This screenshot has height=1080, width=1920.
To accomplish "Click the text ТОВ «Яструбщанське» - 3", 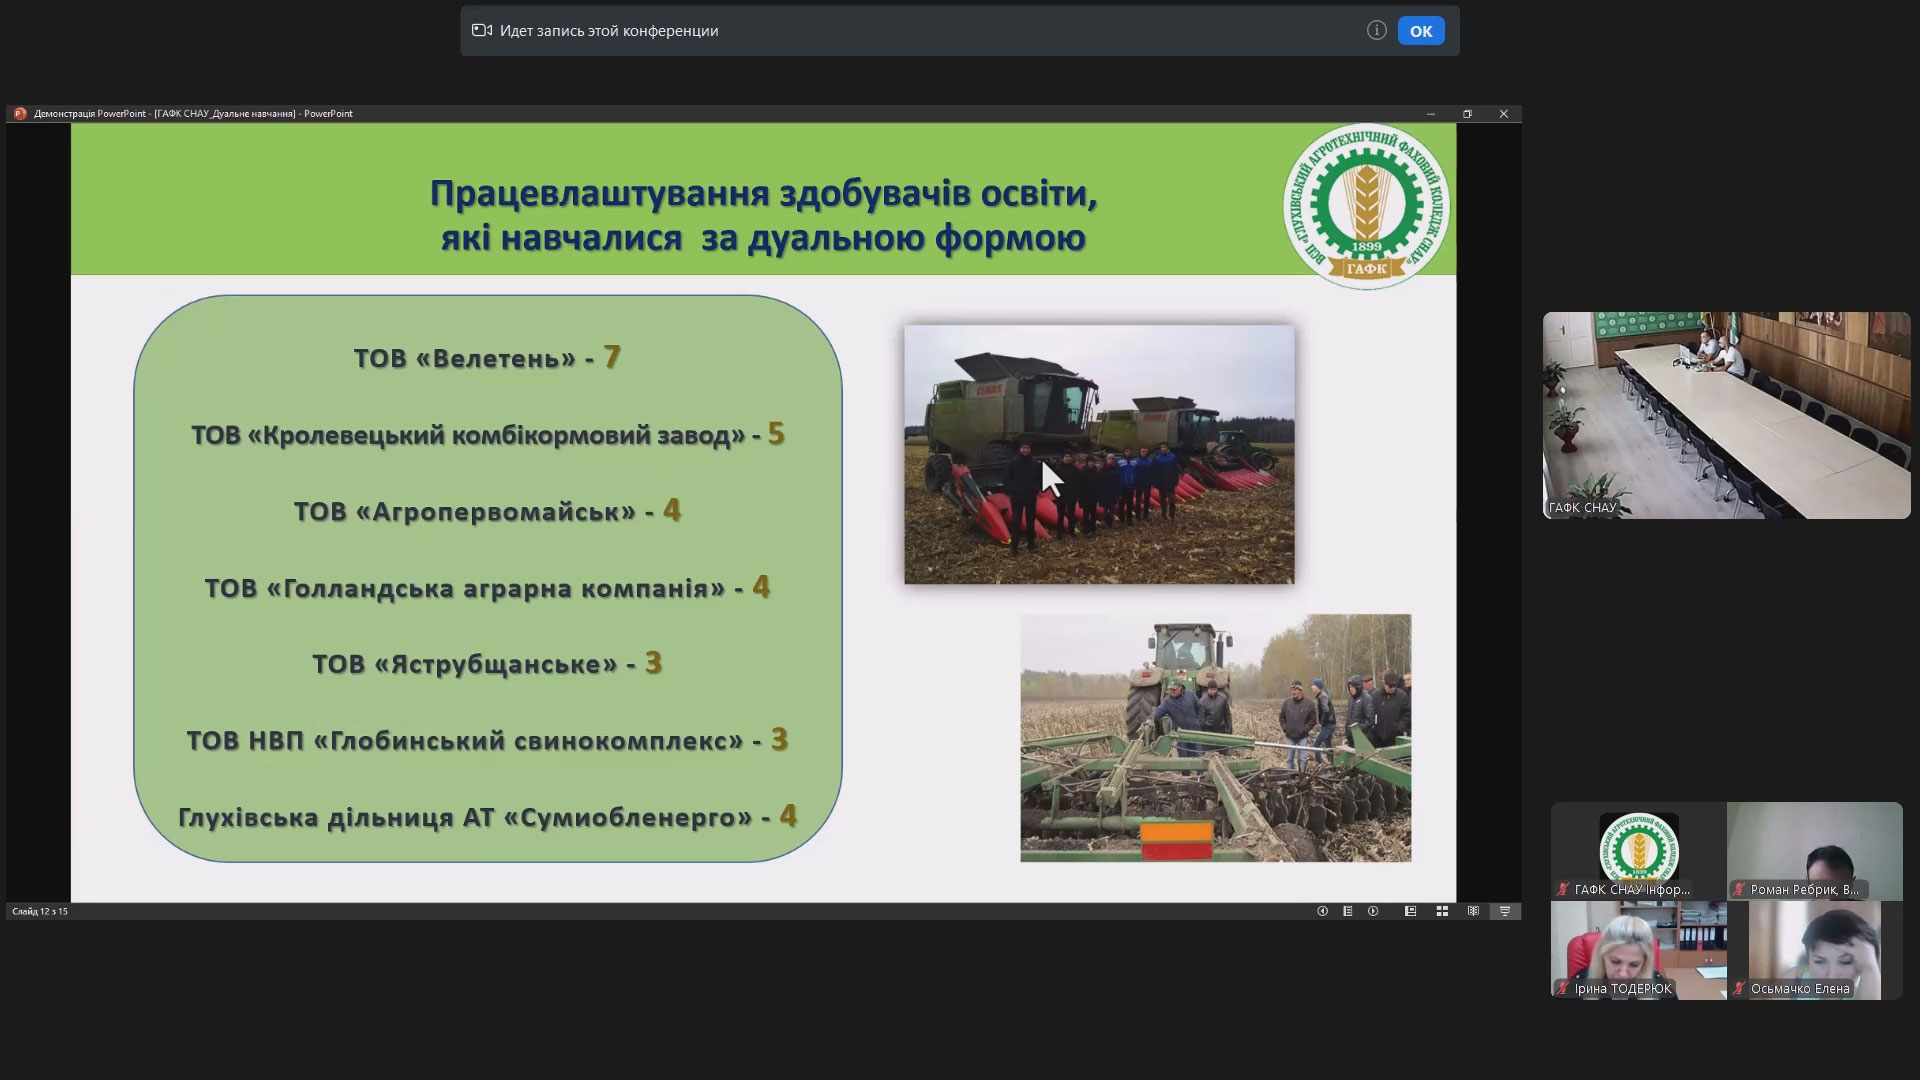I will [x=487, y=664].
